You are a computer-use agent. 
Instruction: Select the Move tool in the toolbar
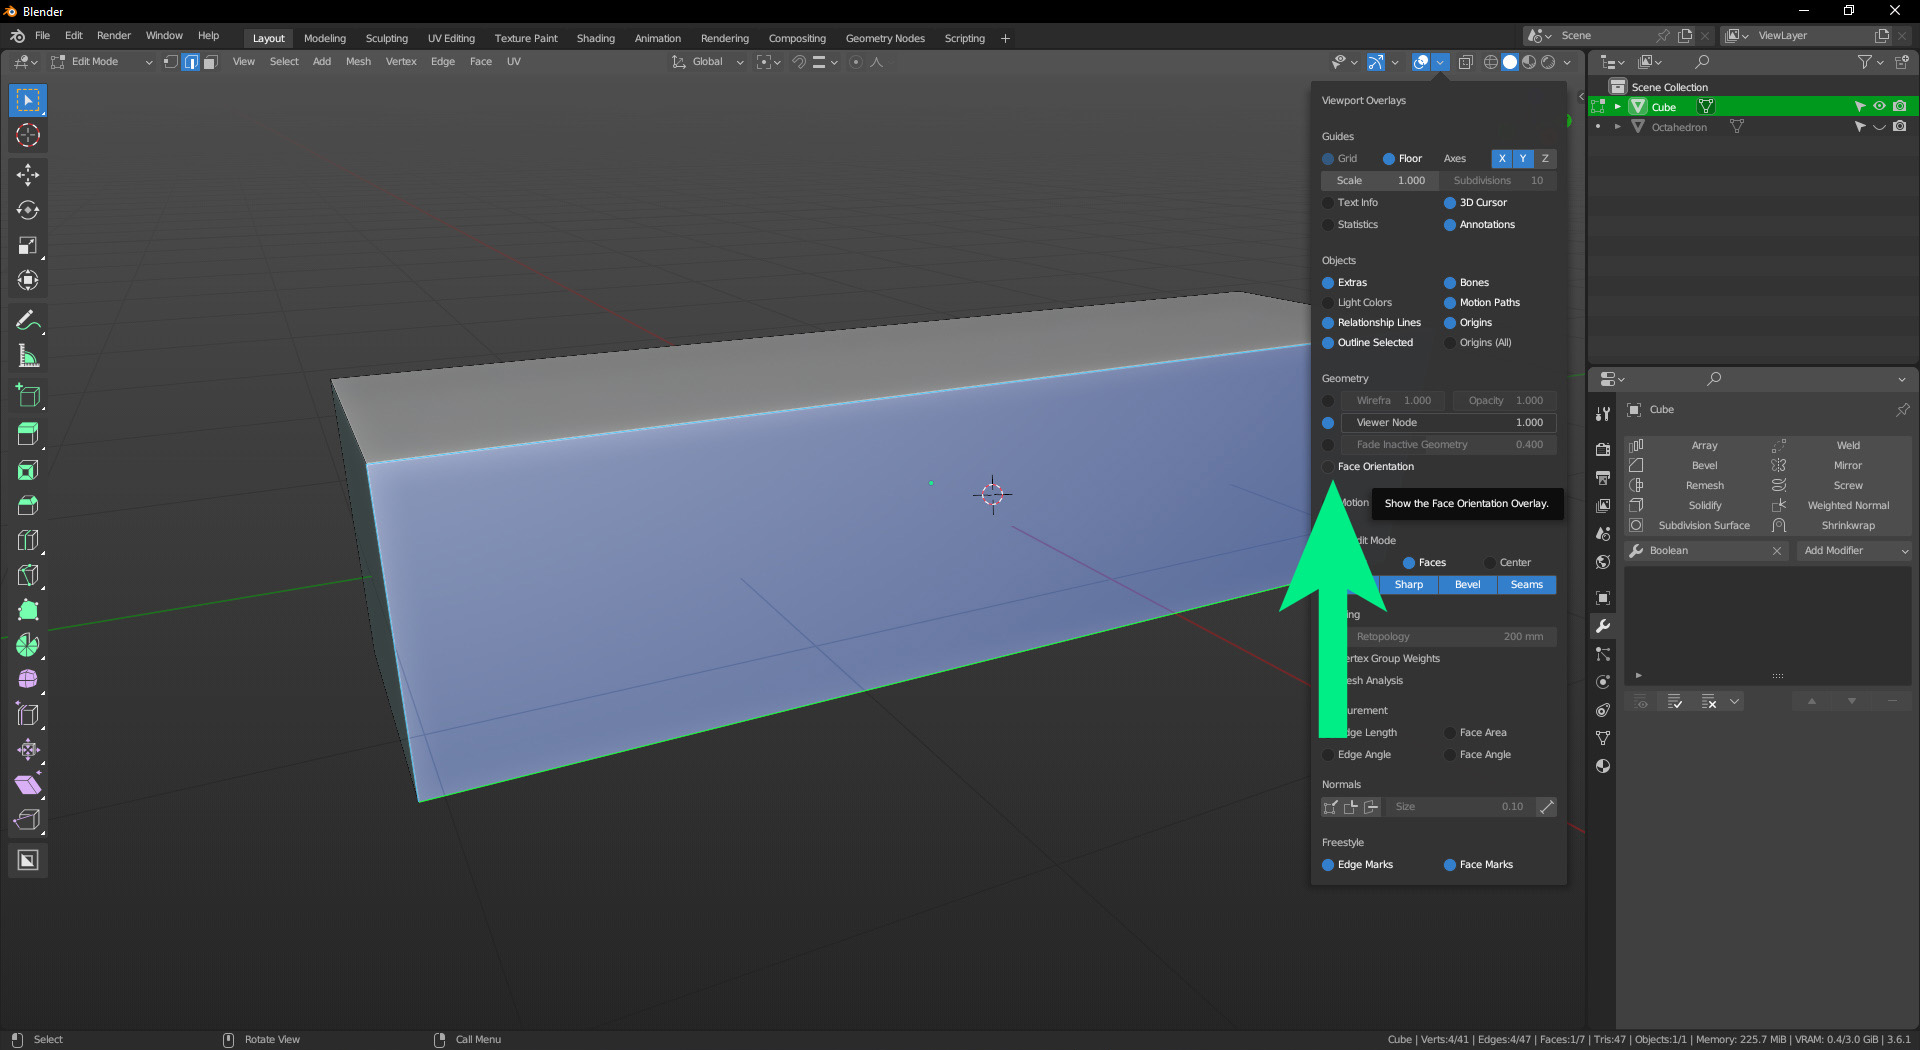[28, 175]
